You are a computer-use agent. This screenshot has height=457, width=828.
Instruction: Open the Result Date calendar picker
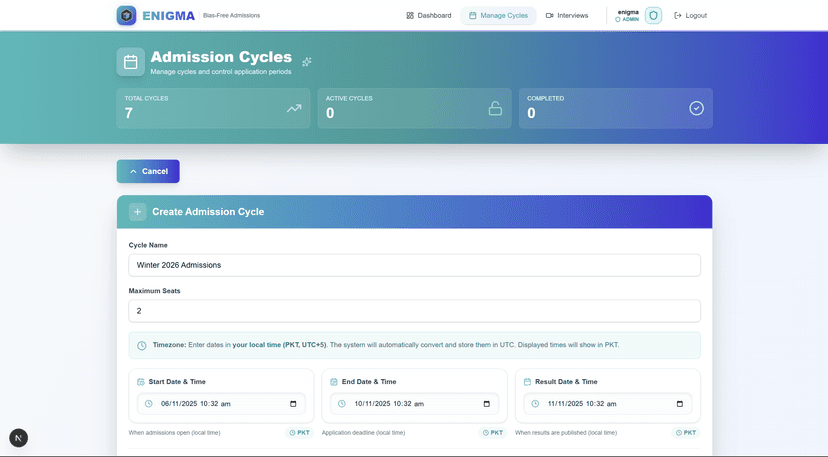pyautogui.click(x=680, y=404)
